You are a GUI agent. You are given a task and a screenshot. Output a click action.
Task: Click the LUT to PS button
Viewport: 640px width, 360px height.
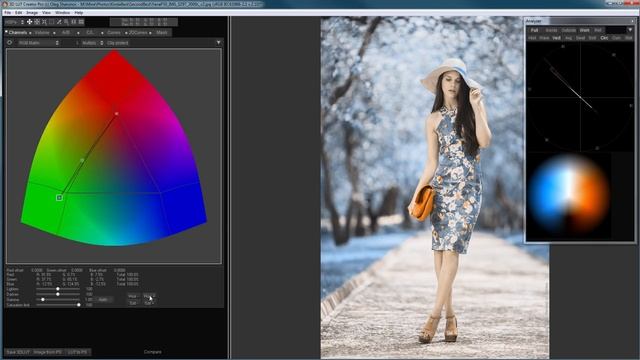[78, 352]
